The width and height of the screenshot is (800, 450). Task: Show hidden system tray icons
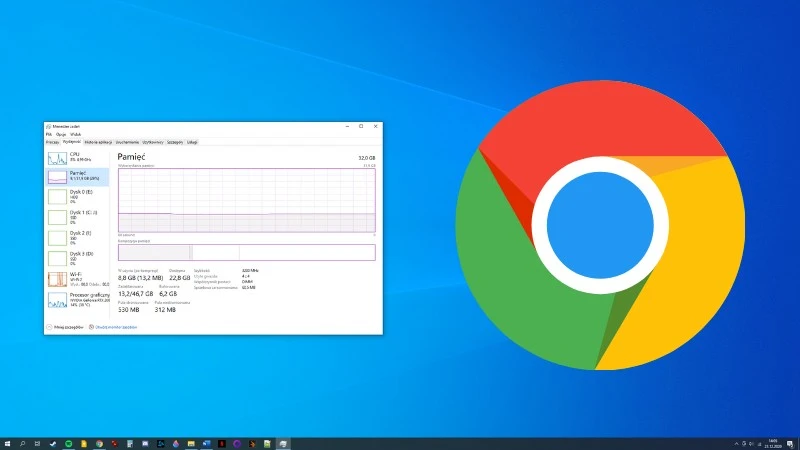(736, 444)
